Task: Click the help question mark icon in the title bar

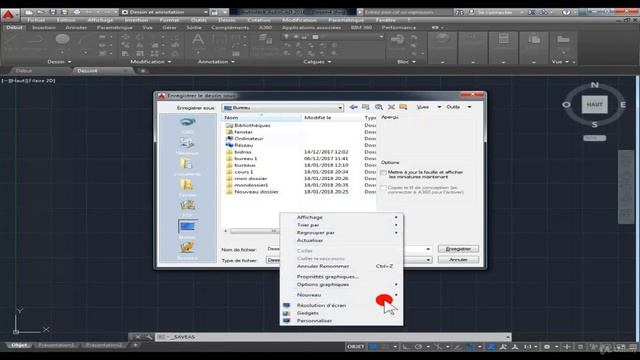Action: pyautogui.click(x=566, y=12)
